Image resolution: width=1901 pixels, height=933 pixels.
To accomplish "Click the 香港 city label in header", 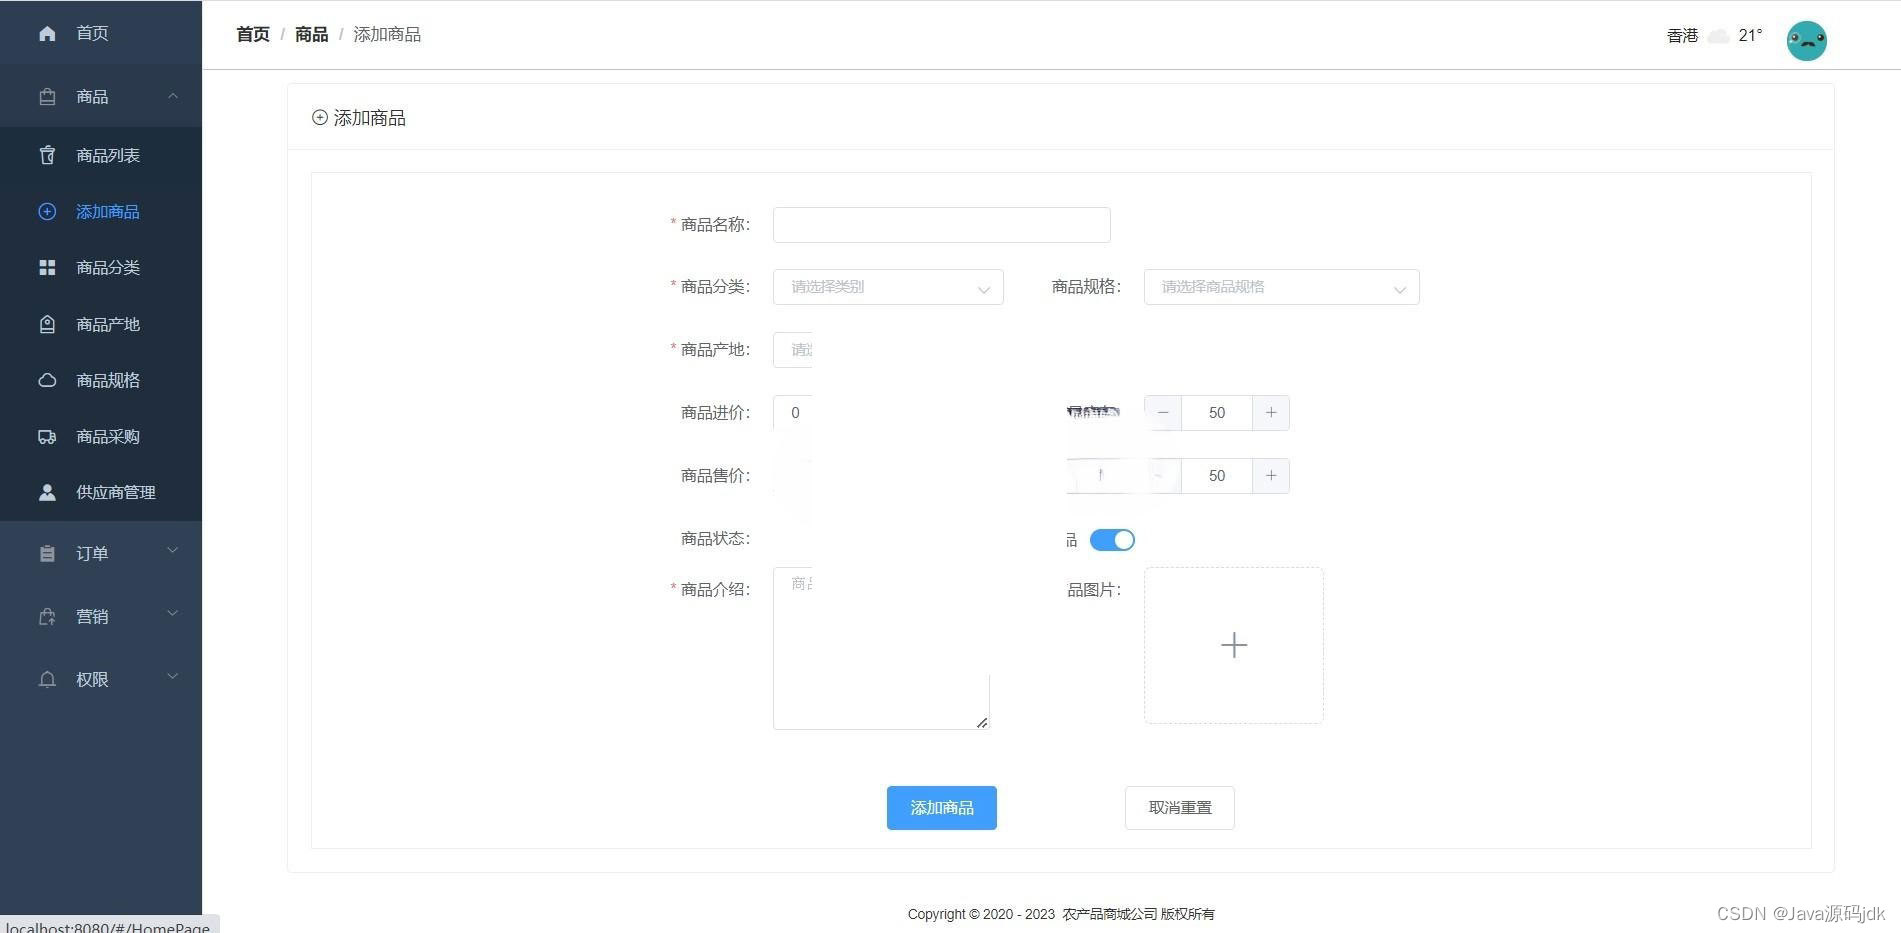I will pyautogui.click(x=1682, y=36).
